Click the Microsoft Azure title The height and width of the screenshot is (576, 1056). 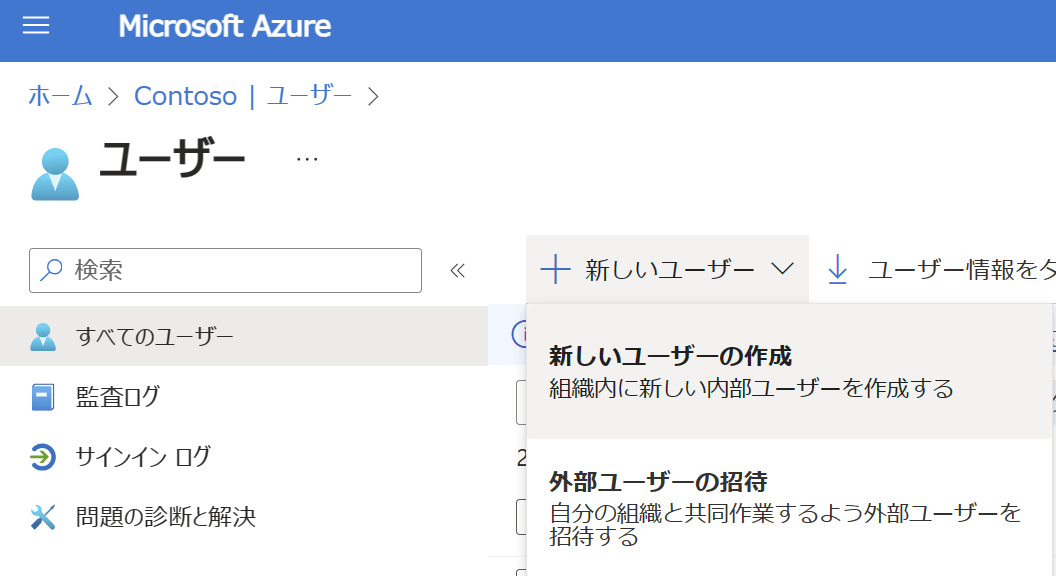click(224, 26)
